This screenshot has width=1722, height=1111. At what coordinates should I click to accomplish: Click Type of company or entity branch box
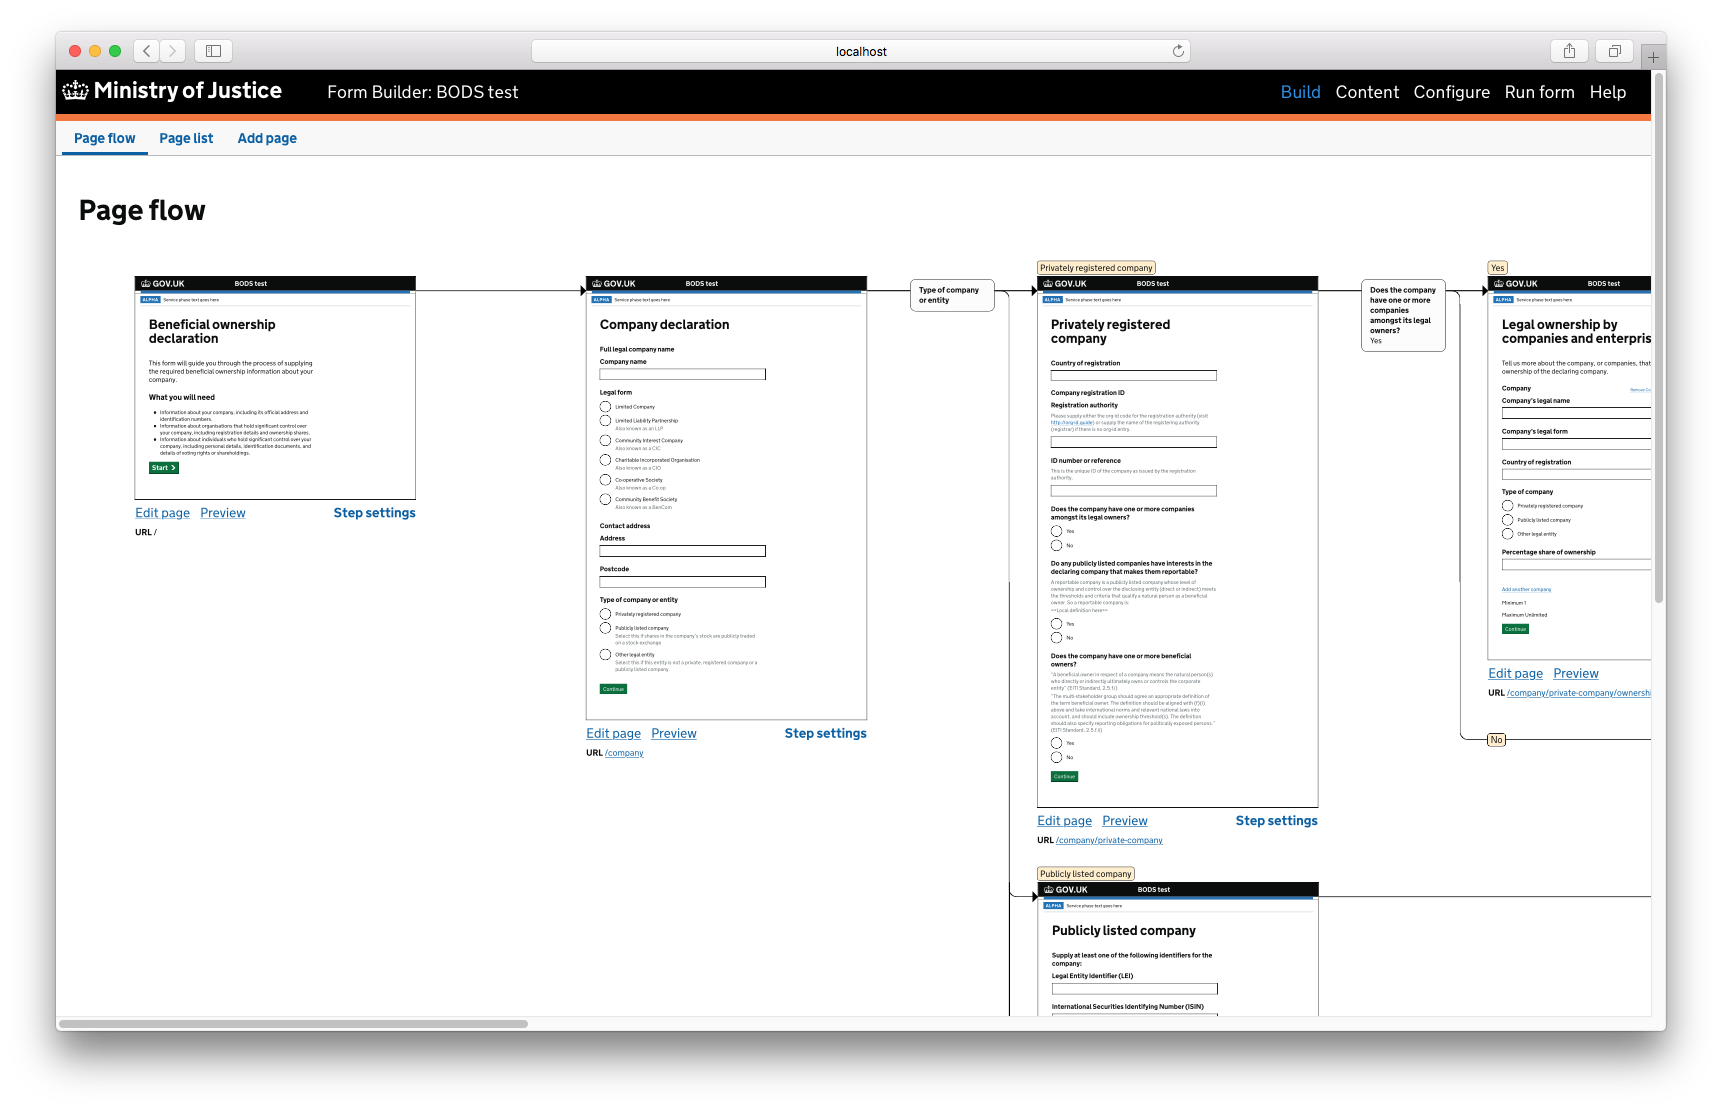[x=951, y=295]
